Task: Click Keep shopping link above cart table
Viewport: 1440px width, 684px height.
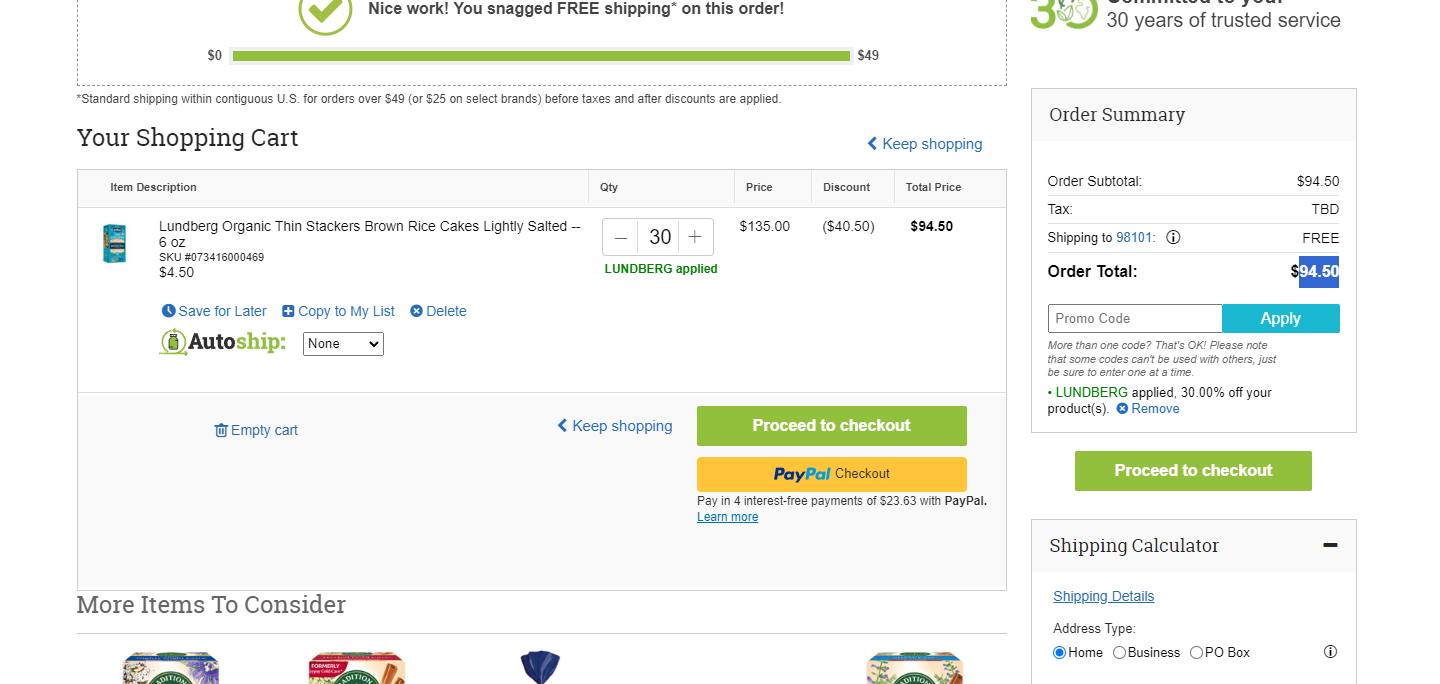Action: [924, 144]
